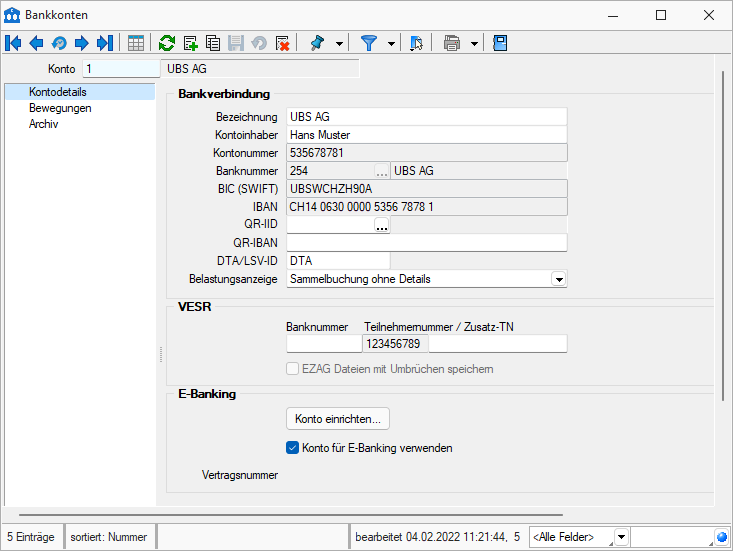The width and height of the screenshot is (733, 551).
Task: Open the Alle Felder dropdown in status bar
Action: pos(621,537)
